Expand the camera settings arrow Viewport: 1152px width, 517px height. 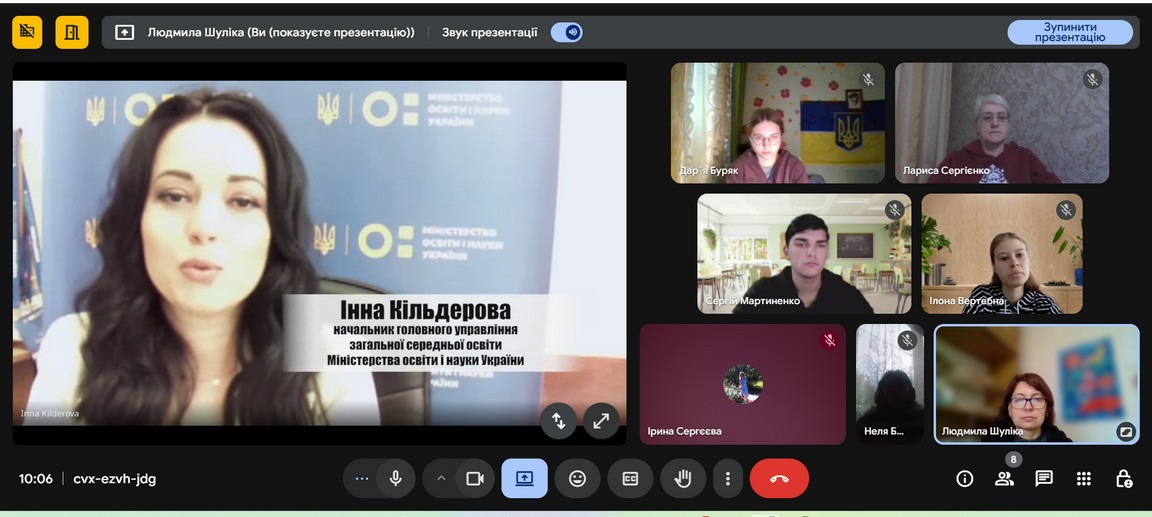click(x=441, y=479)
